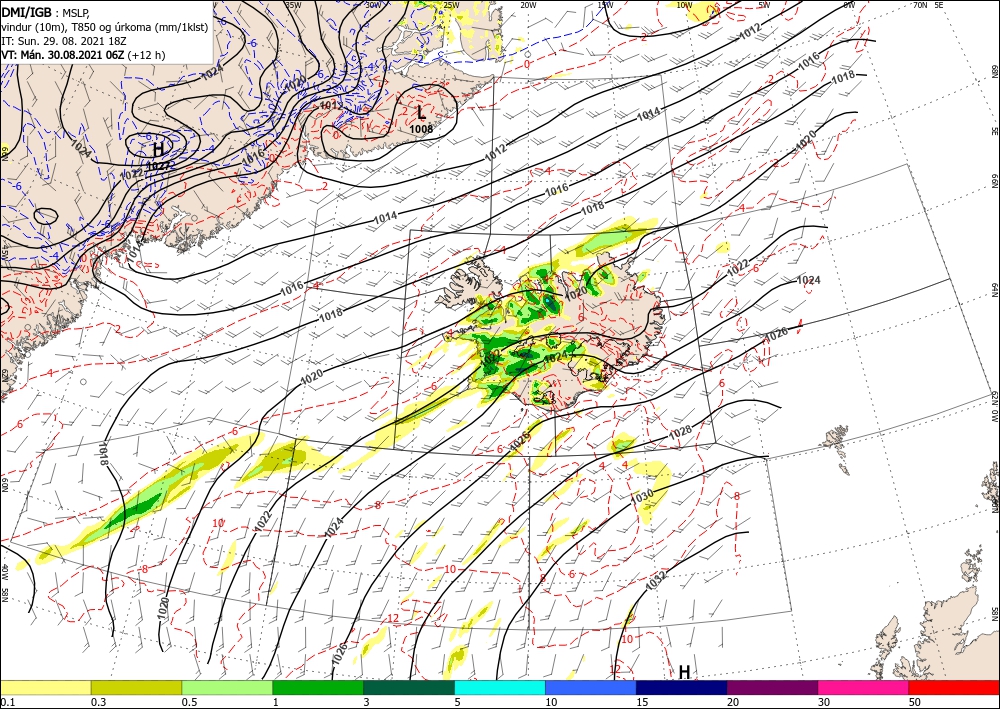Click the '25W' longitude label
Image resolution: width=1000 pixels, height=709 pixels.
(x=451, y=4)
